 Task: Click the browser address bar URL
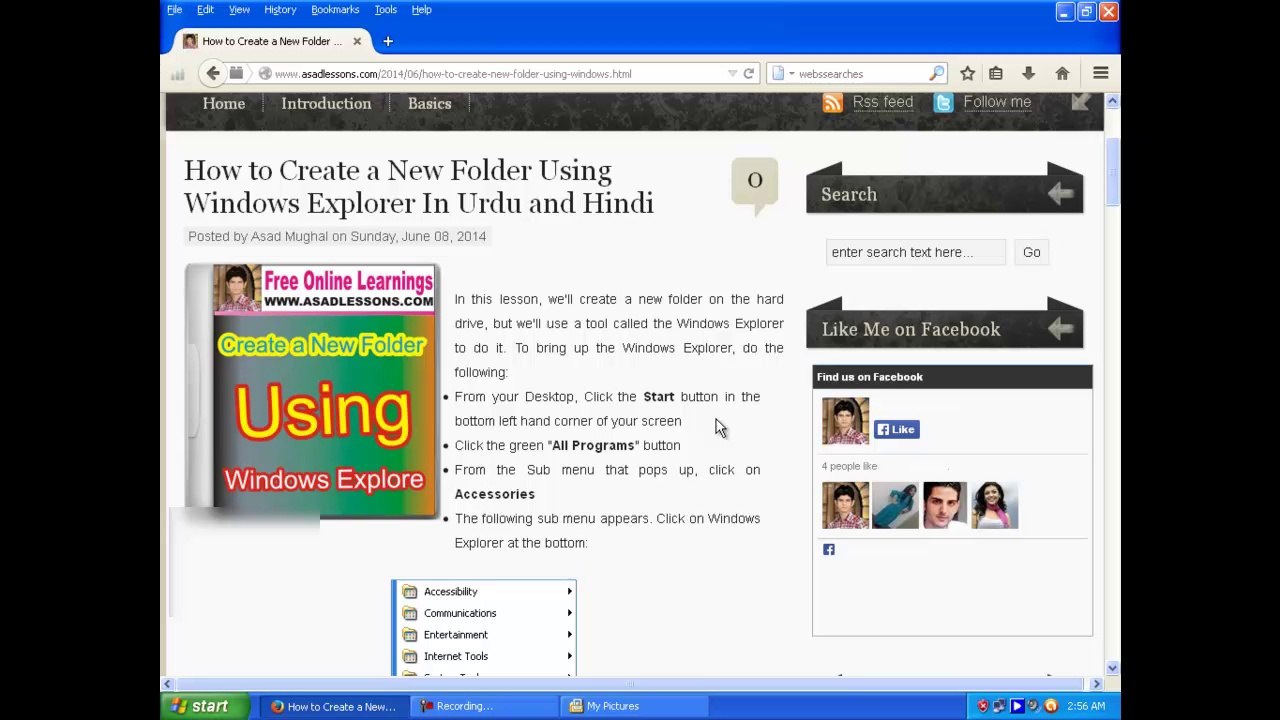[453, 74]
